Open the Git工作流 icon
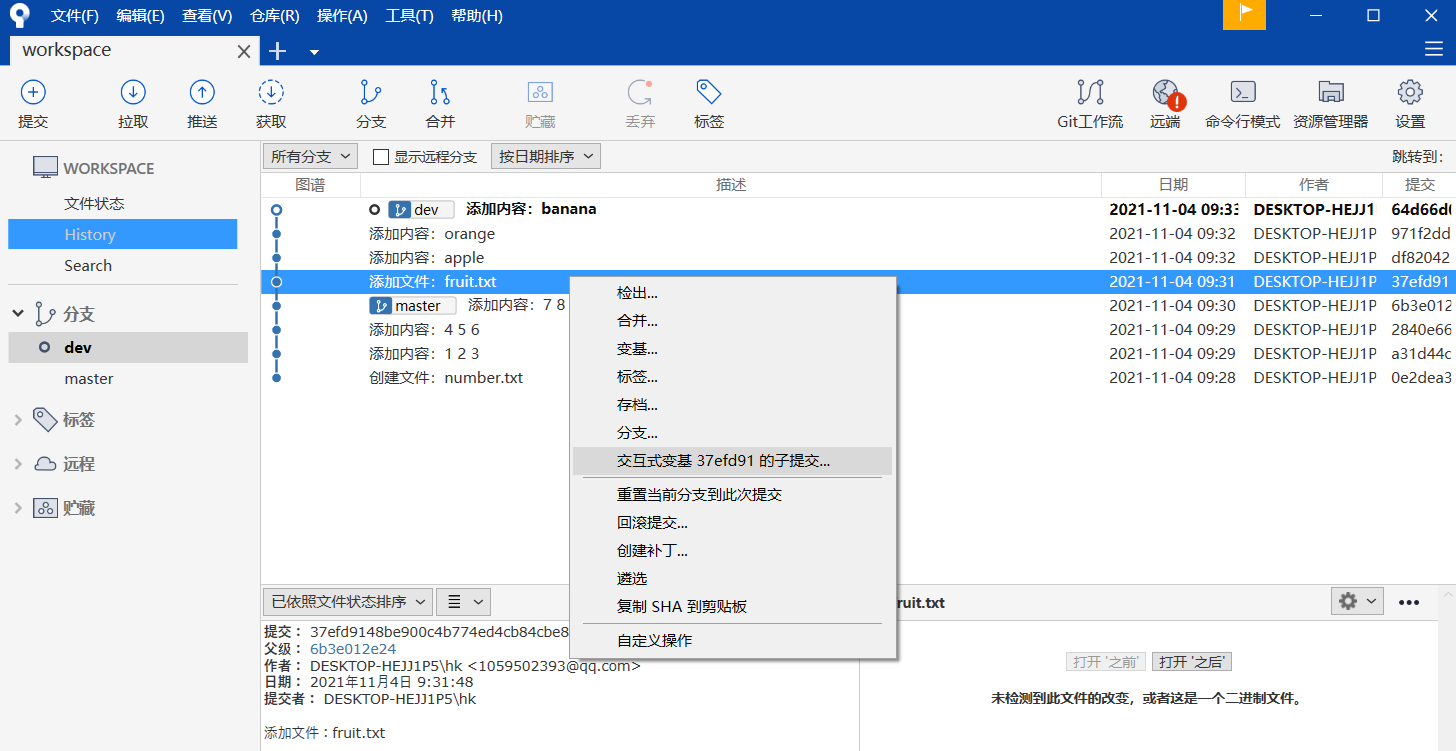Image resolution: width=1456 pixels, height=751 pixels. [1089, 103]
